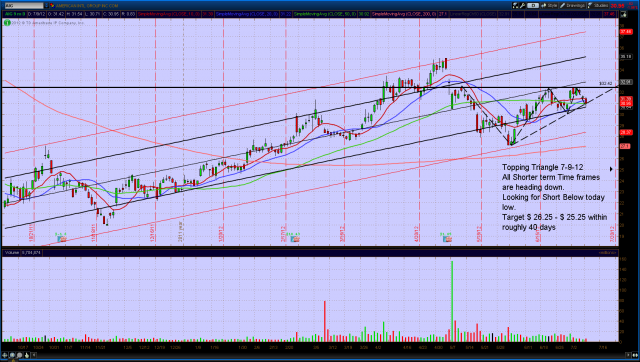
Task: Click the 35.18 price axis bubble
Action: click(x=626, y=57)
